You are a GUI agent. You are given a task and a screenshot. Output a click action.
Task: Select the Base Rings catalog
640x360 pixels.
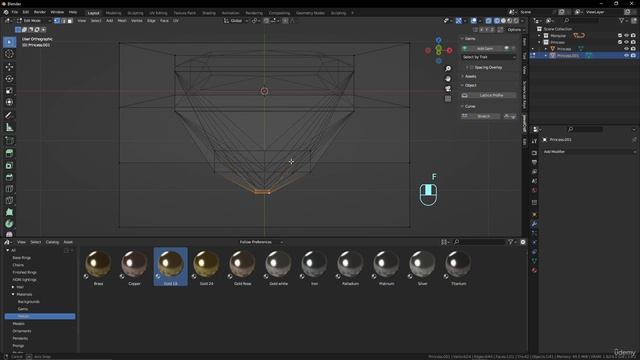22,258
